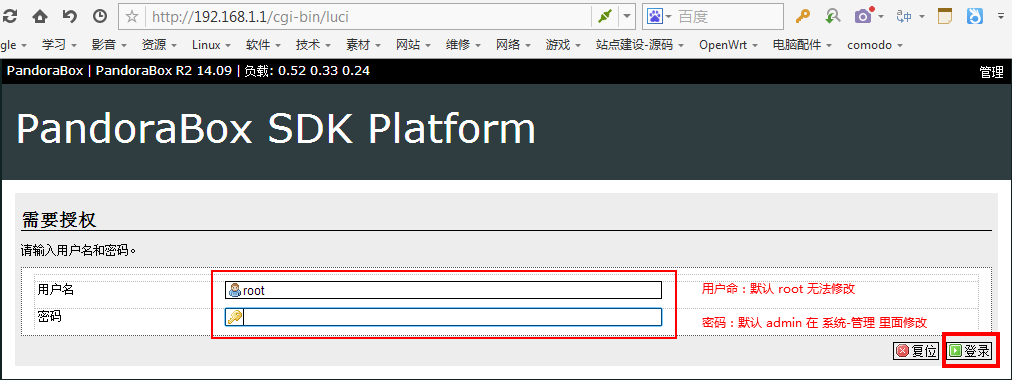Click the Baidu paw search-engine icon
The image size is (1012, 380).
[x=654, y=16]
